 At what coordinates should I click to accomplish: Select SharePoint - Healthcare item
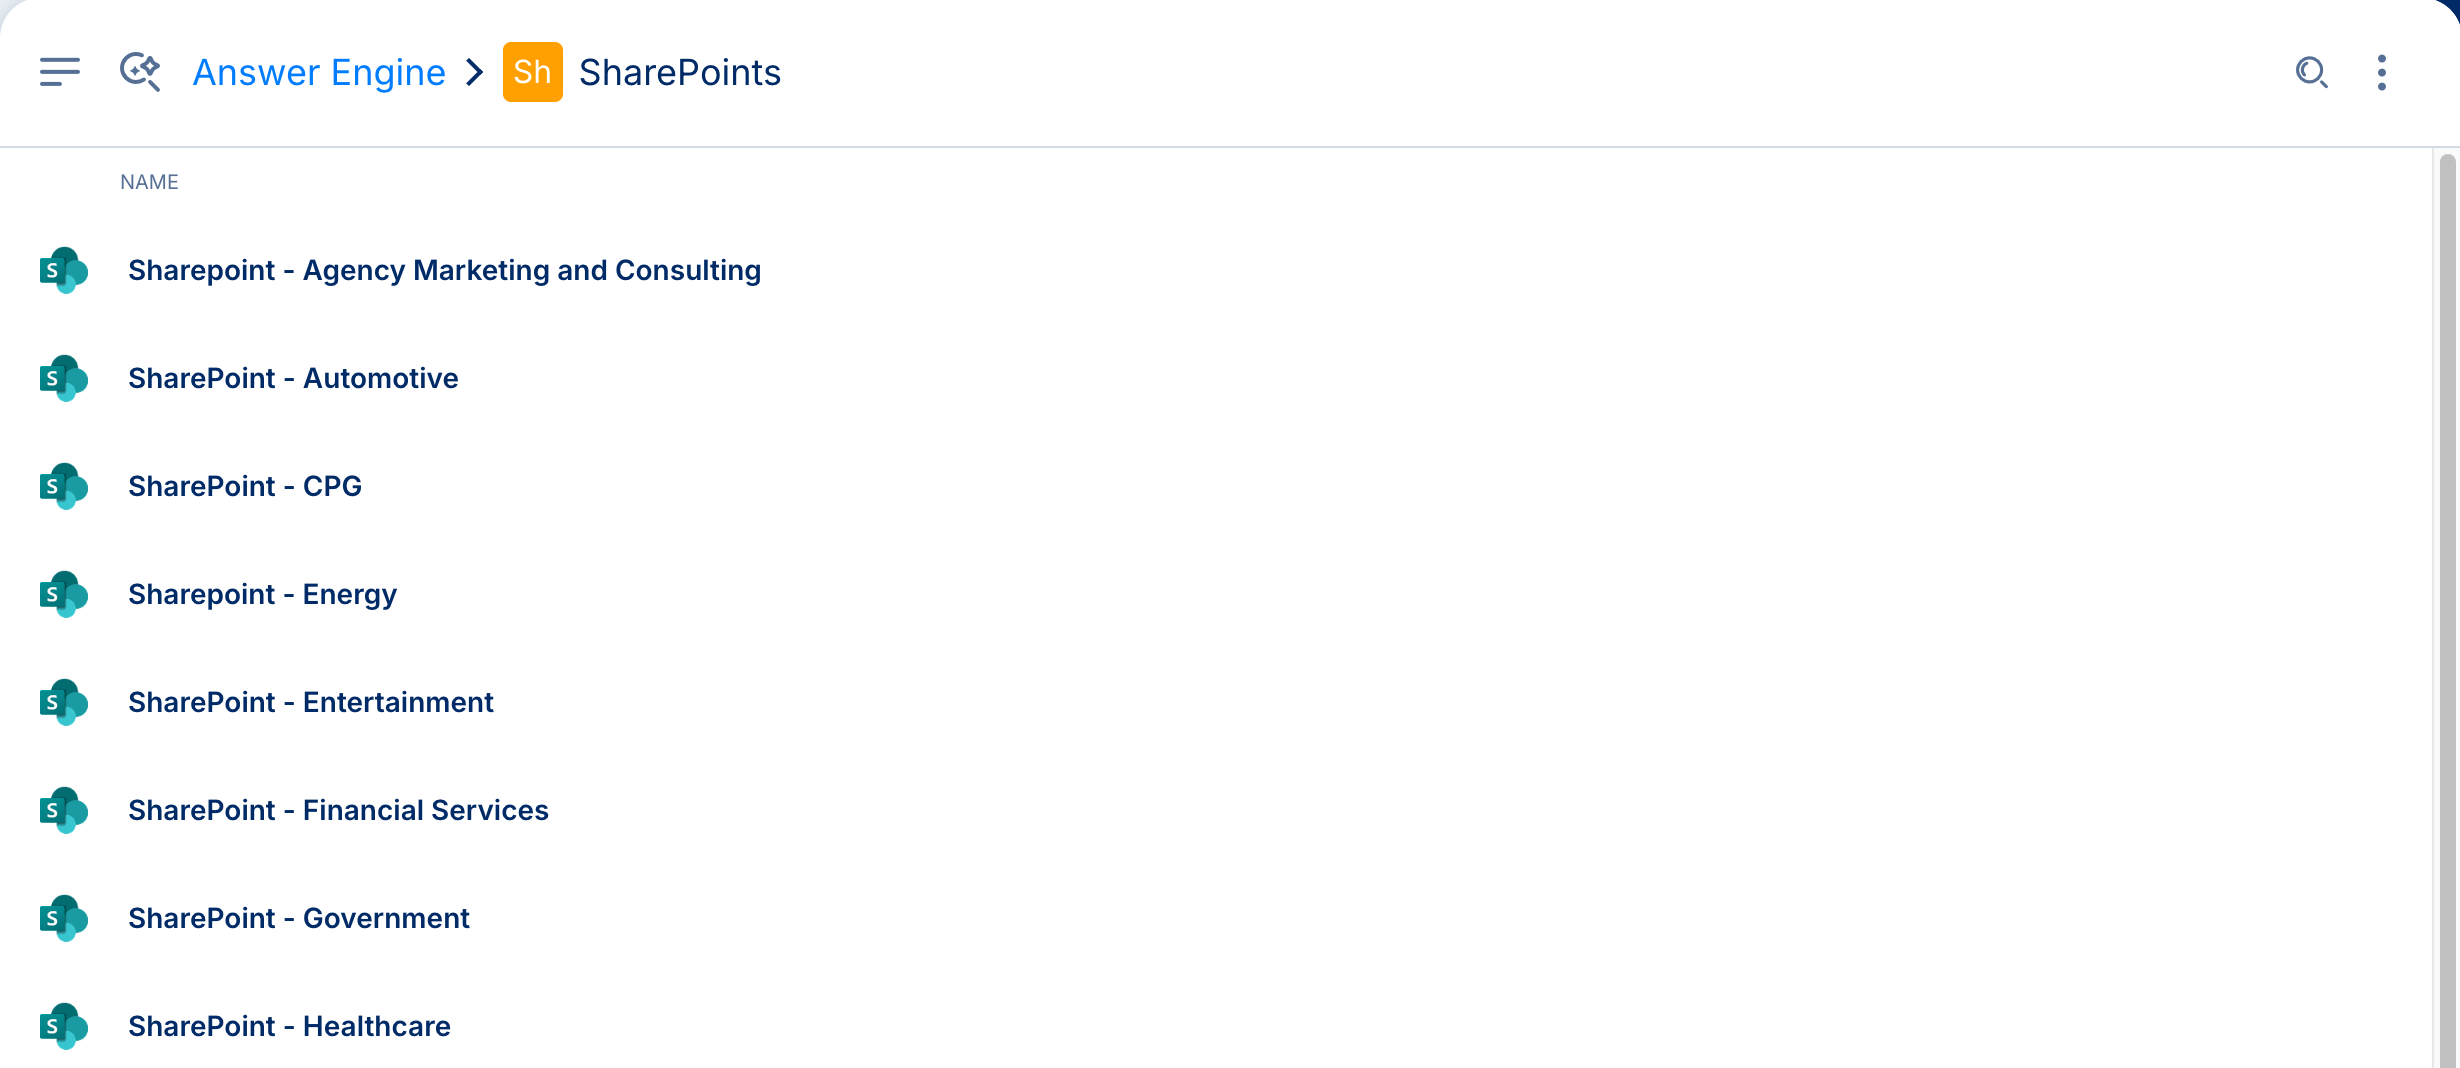289,1026
